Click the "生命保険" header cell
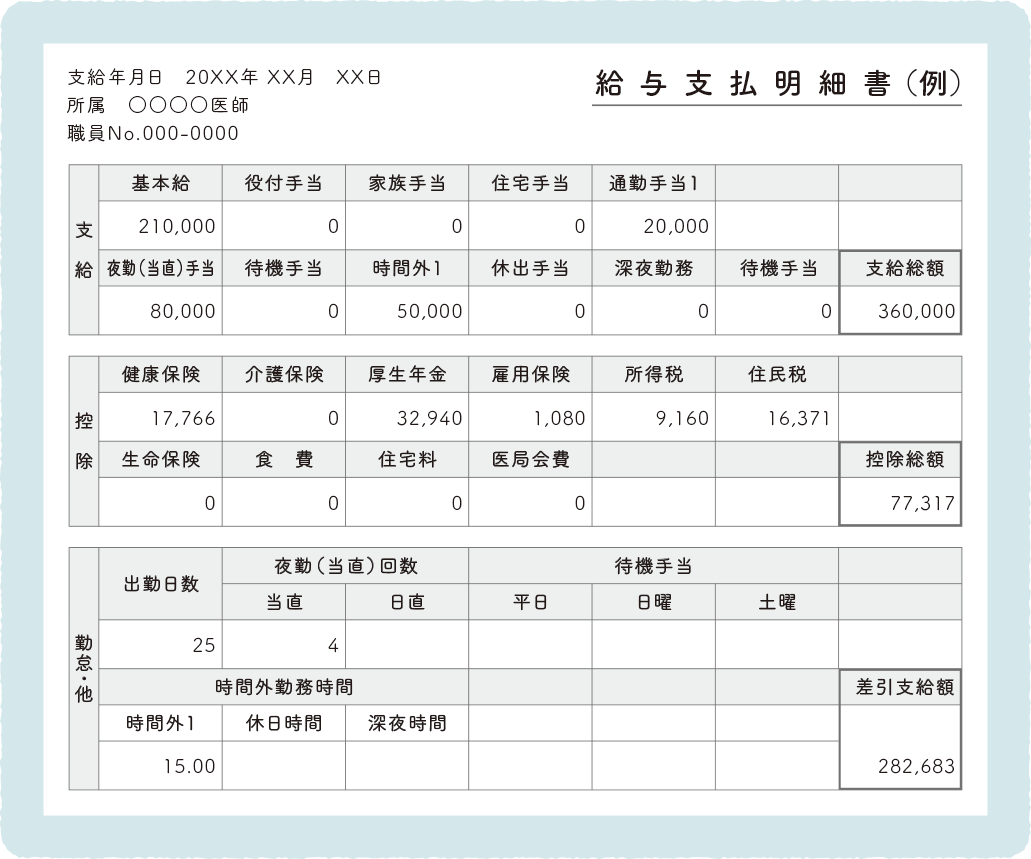 pyautogui.click(x=160, y=459)
